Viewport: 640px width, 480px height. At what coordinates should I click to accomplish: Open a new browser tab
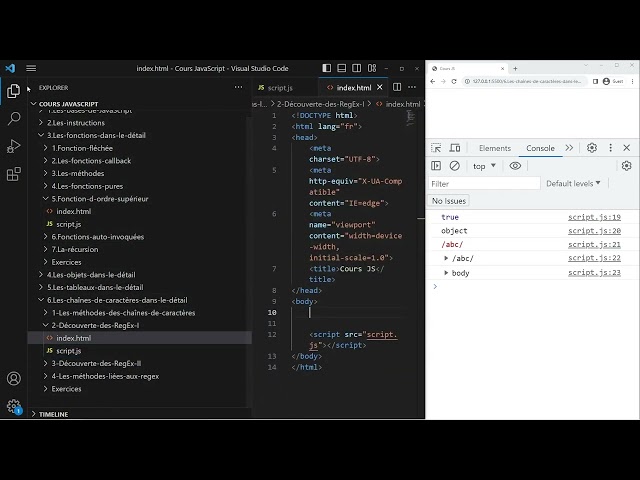tap(515, 69)
